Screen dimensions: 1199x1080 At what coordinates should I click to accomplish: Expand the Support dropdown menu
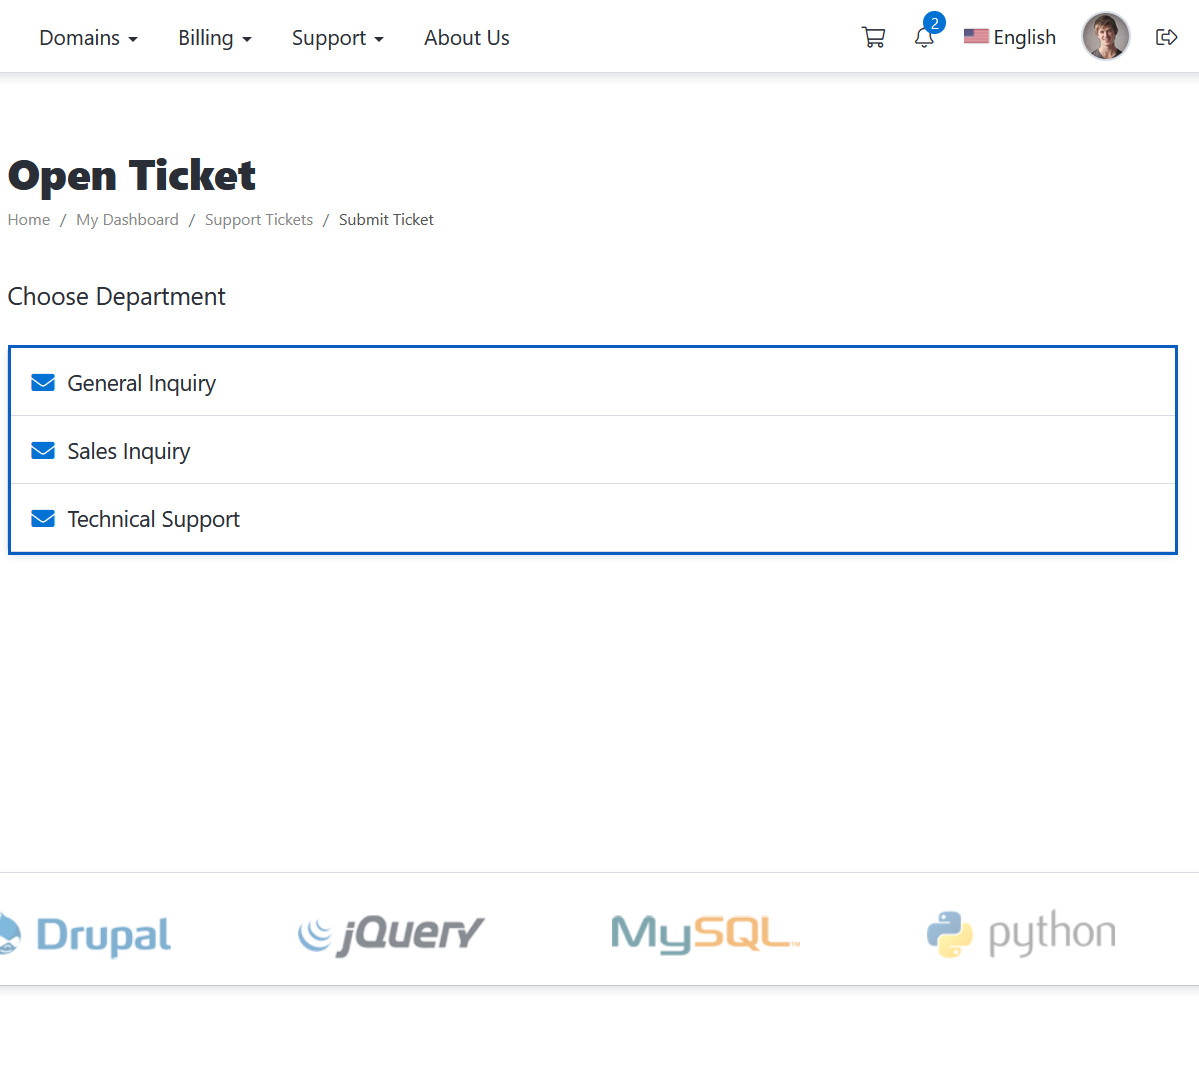click(x=337, y=38)
